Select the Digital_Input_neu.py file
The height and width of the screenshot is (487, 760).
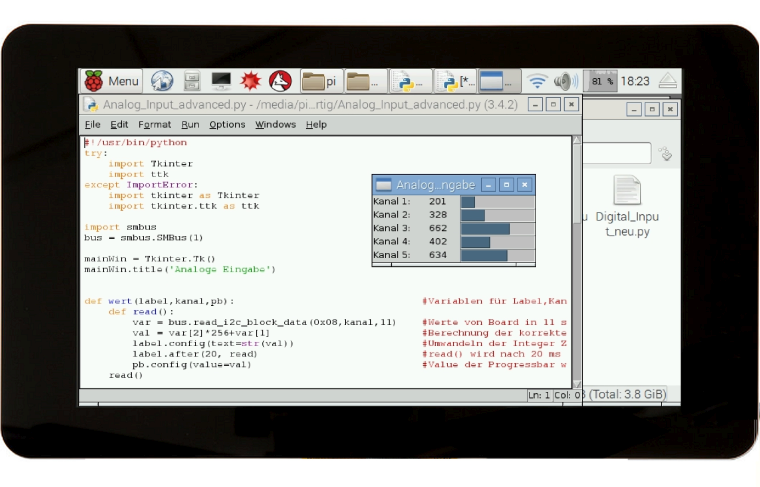(627, 206)
